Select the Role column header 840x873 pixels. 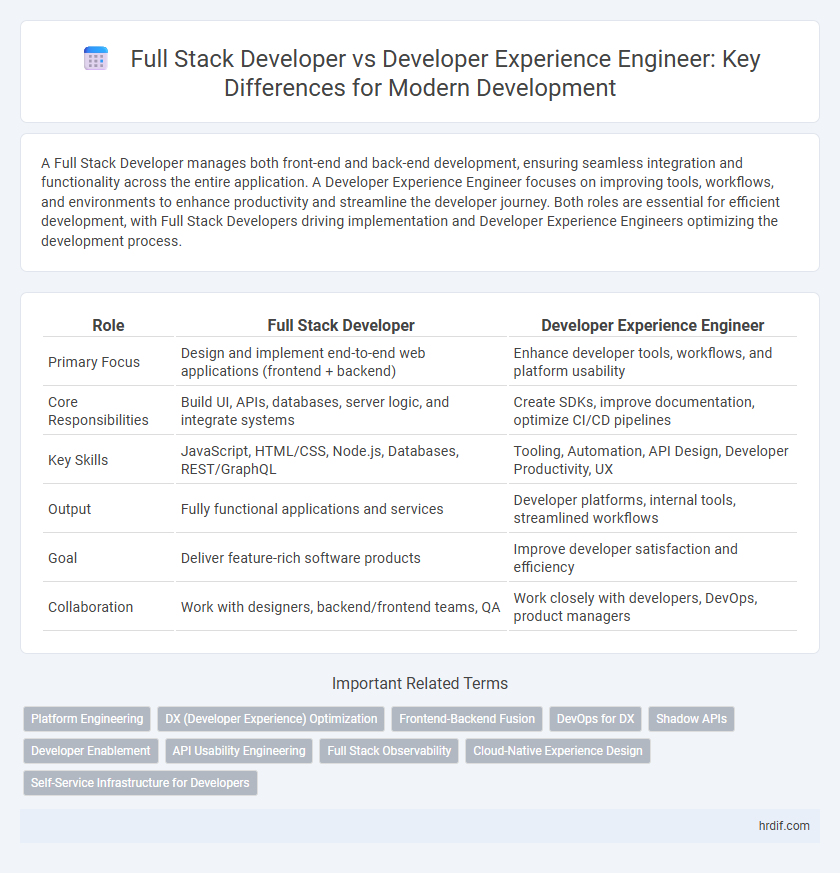[x=109, y=325]
